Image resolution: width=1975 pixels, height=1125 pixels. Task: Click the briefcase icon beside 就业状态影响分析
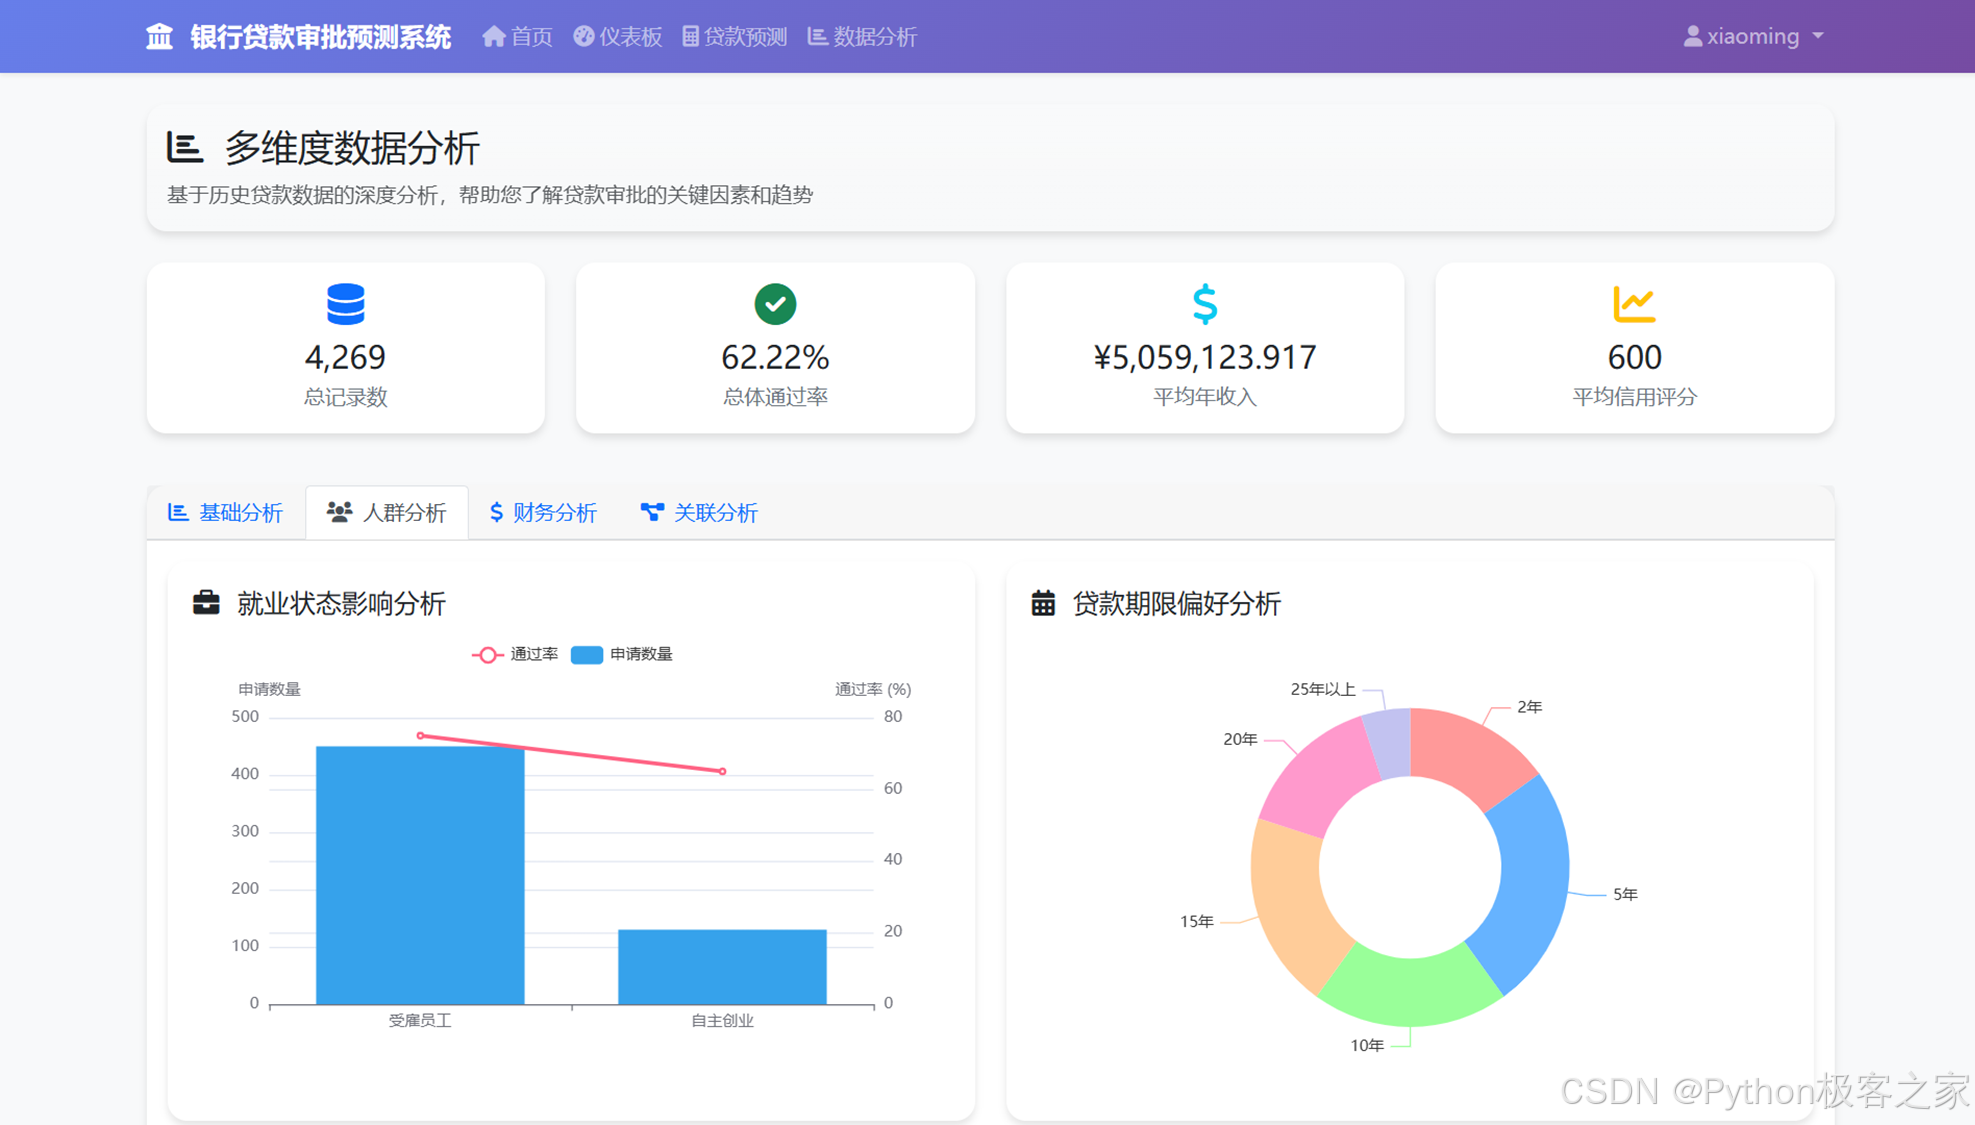point(206,603)
